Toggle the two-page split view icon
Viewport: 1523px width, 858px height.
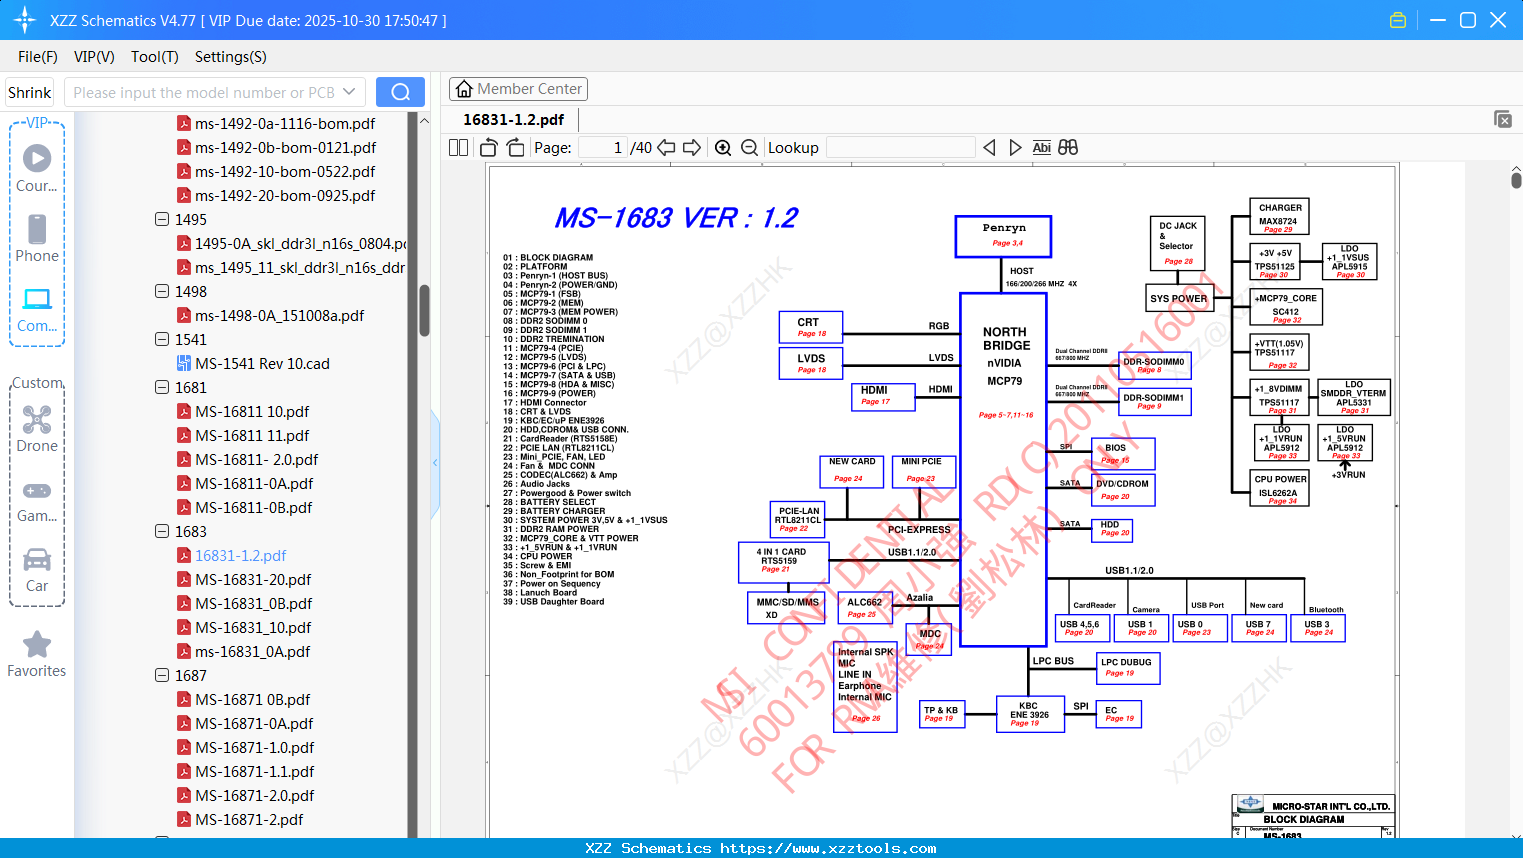click(x=458, y=147)
